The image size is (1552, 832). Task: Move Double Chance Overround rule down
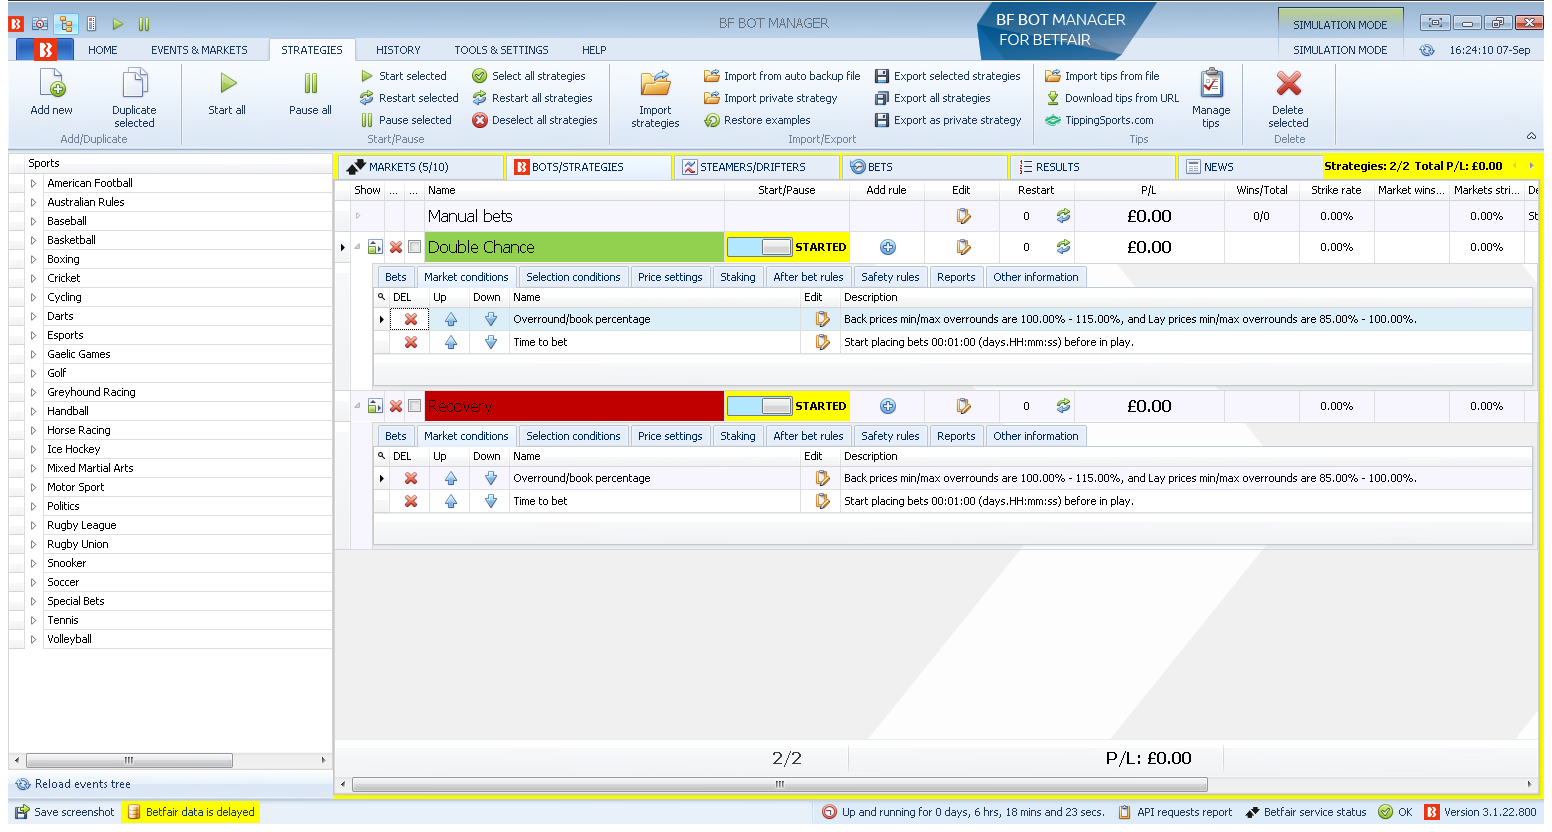[x=491, y=319]
